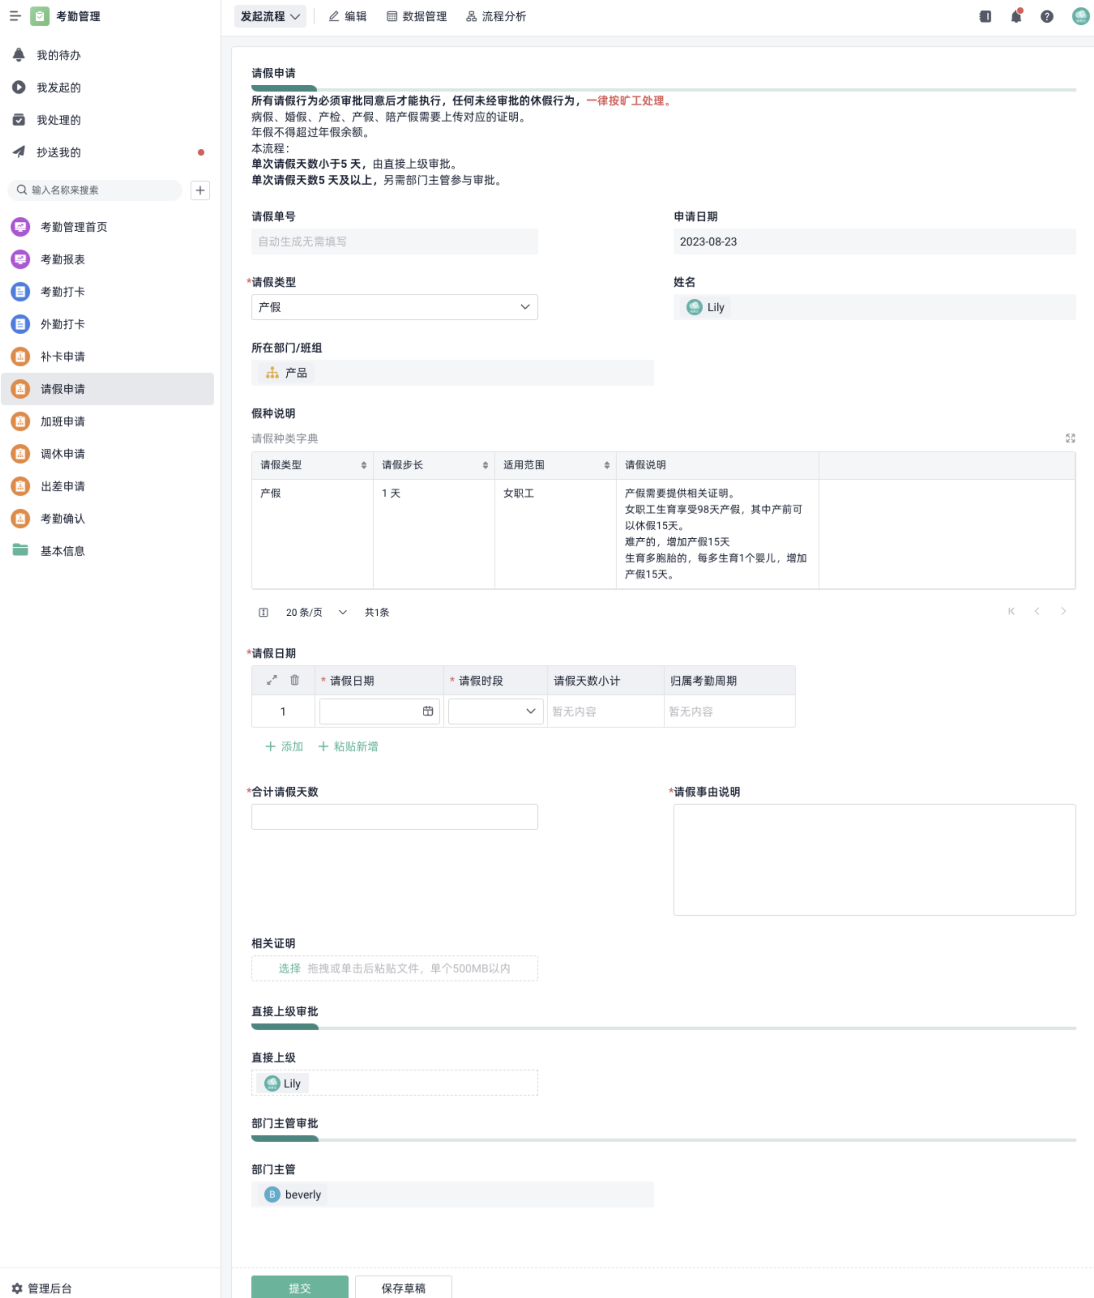Screen dimensions: 1094x1298
Task: Click the 考勤管理首页 purple icon
Action: click(x=20, y=227)
